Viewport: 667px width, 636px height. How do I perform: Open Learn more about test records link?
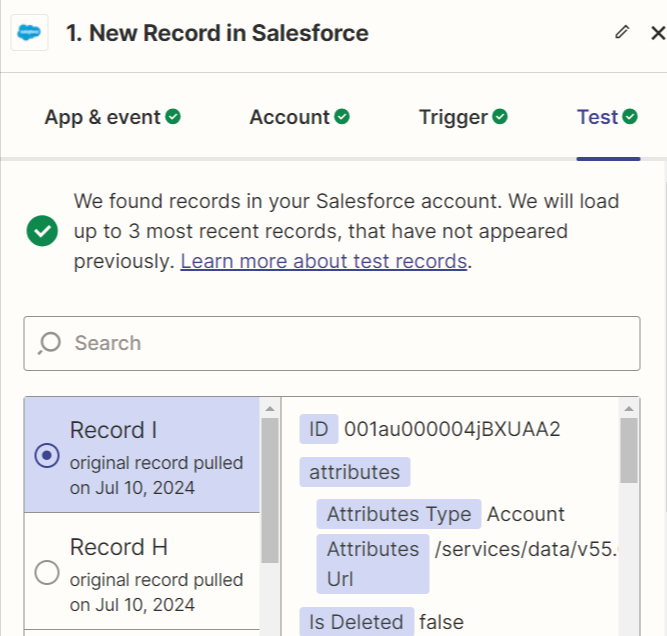324,261
